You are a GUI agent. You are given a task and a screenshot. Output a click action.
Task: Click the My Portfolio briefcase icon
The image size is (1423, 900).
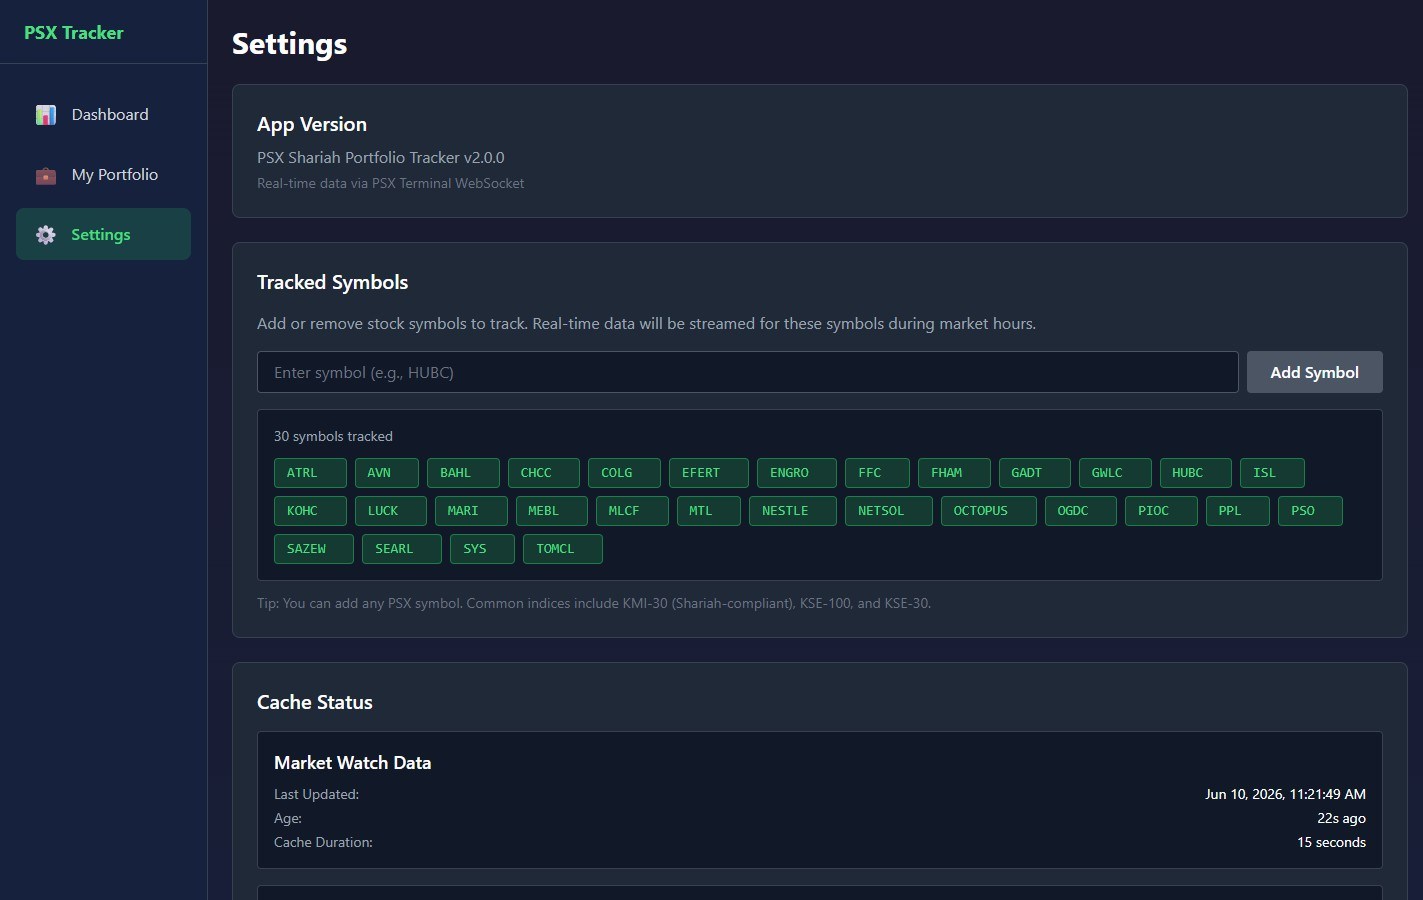click(x=46, y=175)
